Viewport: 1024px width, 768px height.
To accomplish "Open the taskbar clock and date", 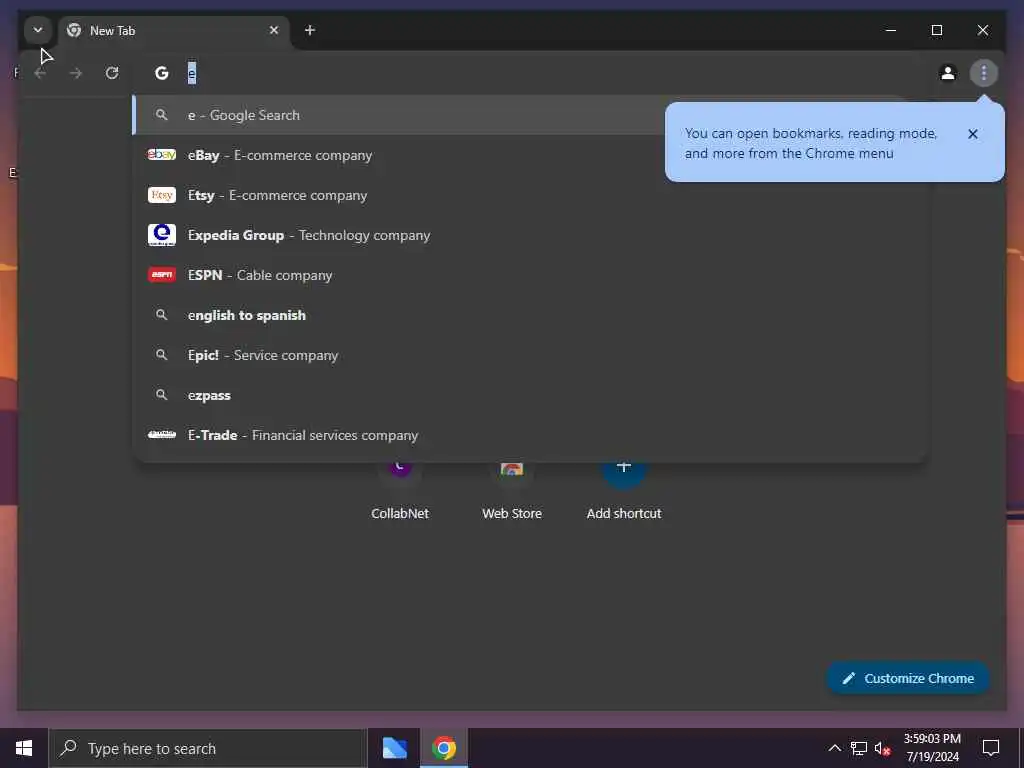I will pos(932,748).
